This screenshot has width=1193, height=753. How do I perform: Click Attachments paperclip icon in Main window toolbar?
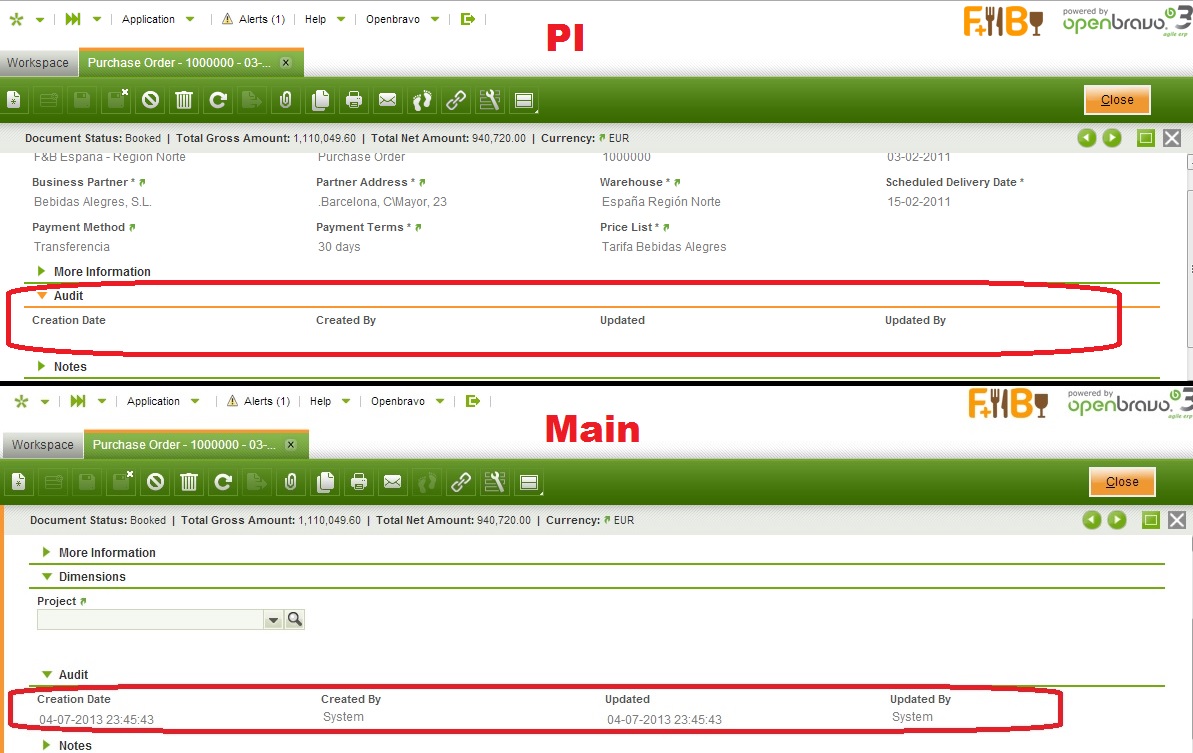point(291,481)
